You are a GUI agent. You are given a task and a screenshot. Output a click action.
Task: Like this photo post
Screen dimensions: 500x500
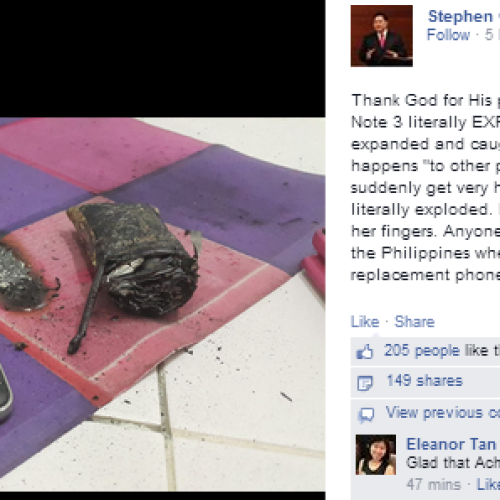[365, 322]
